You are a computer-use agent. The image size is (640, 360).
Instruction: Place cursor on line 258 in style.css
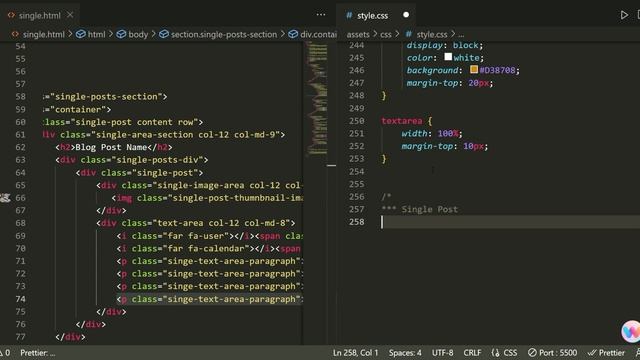[510, 222]
